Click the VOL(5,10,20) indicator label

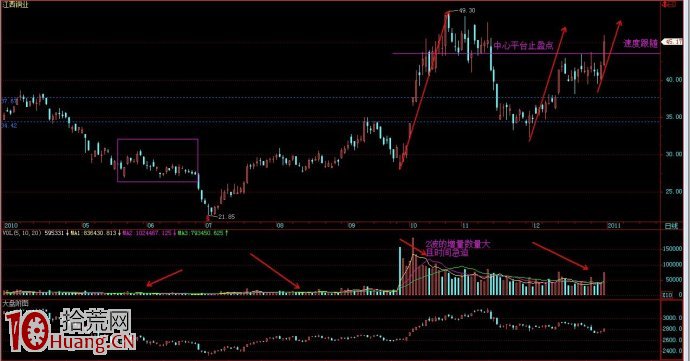tap(21, 233)
